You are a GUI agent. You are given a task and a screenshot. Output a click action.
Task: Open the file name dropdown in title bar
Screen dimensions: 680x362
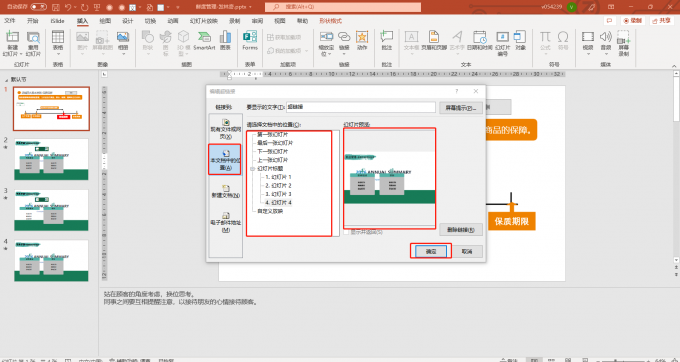coord(250,7)
